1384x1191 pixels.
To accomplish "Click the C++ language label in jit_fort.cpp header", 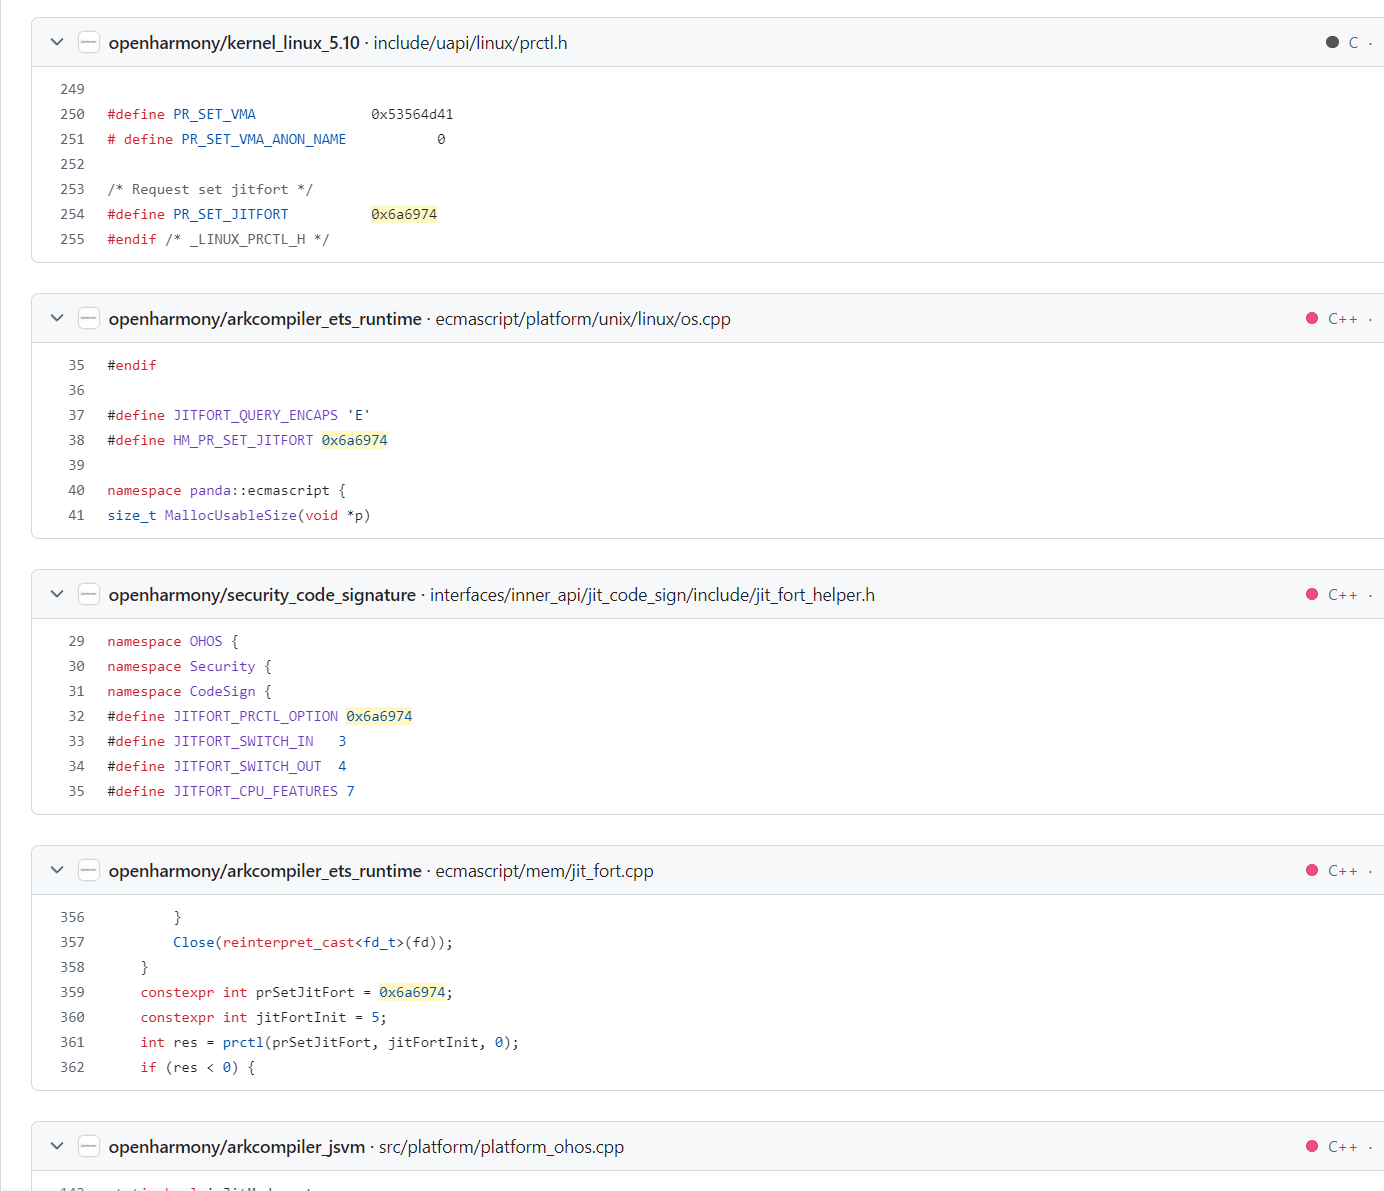I will click(x=1342, y=871).
